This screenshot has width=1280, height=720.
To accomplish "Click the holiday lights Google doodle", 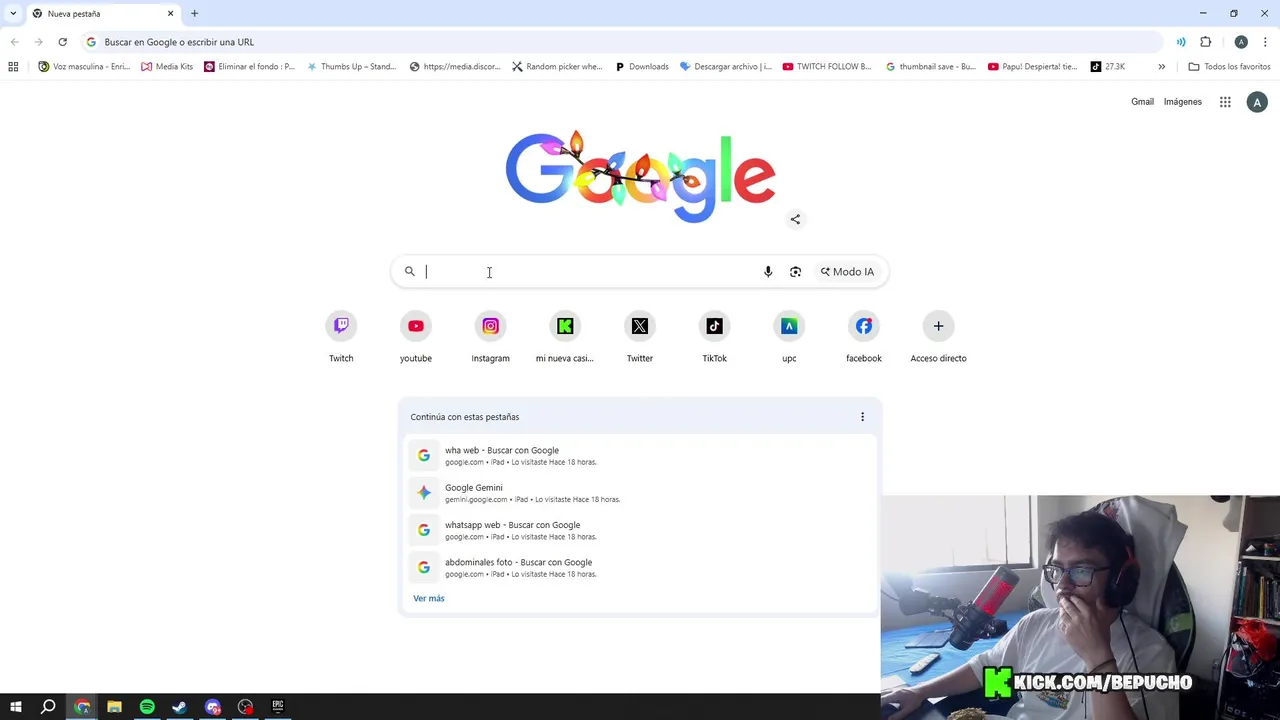I will point(640,176).
